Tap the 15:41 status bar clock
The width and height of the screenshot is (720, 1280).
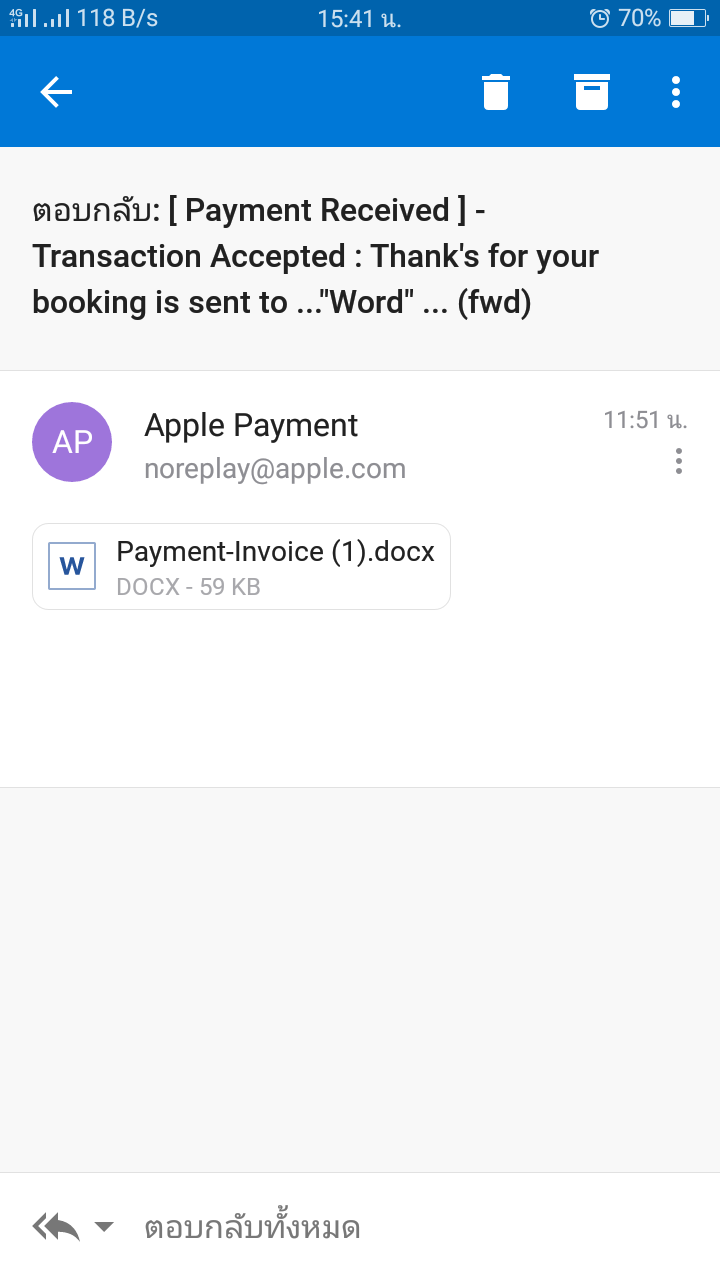[359, 18]
